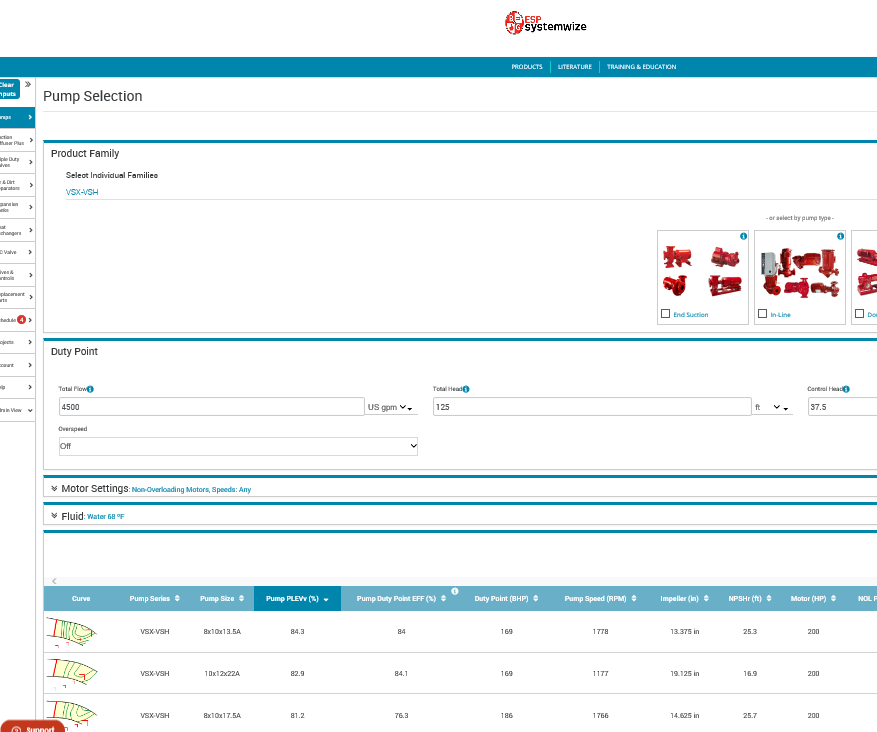Sort by Pump Duty Point EFF arrows
The width and height of the screenshot is (877, 732).
(444, 598)
